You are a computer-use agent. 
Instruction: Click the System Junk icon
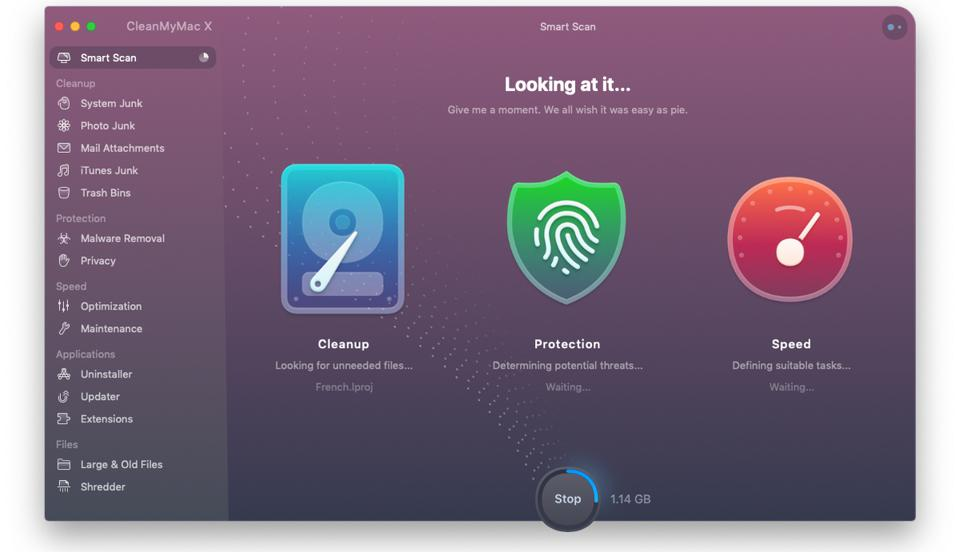click(64, 103)
